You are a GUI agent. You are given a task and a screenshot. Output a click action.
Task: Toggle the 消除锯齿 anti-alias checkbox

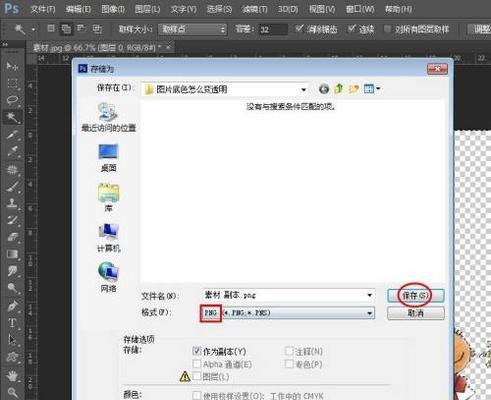point(299,29)
